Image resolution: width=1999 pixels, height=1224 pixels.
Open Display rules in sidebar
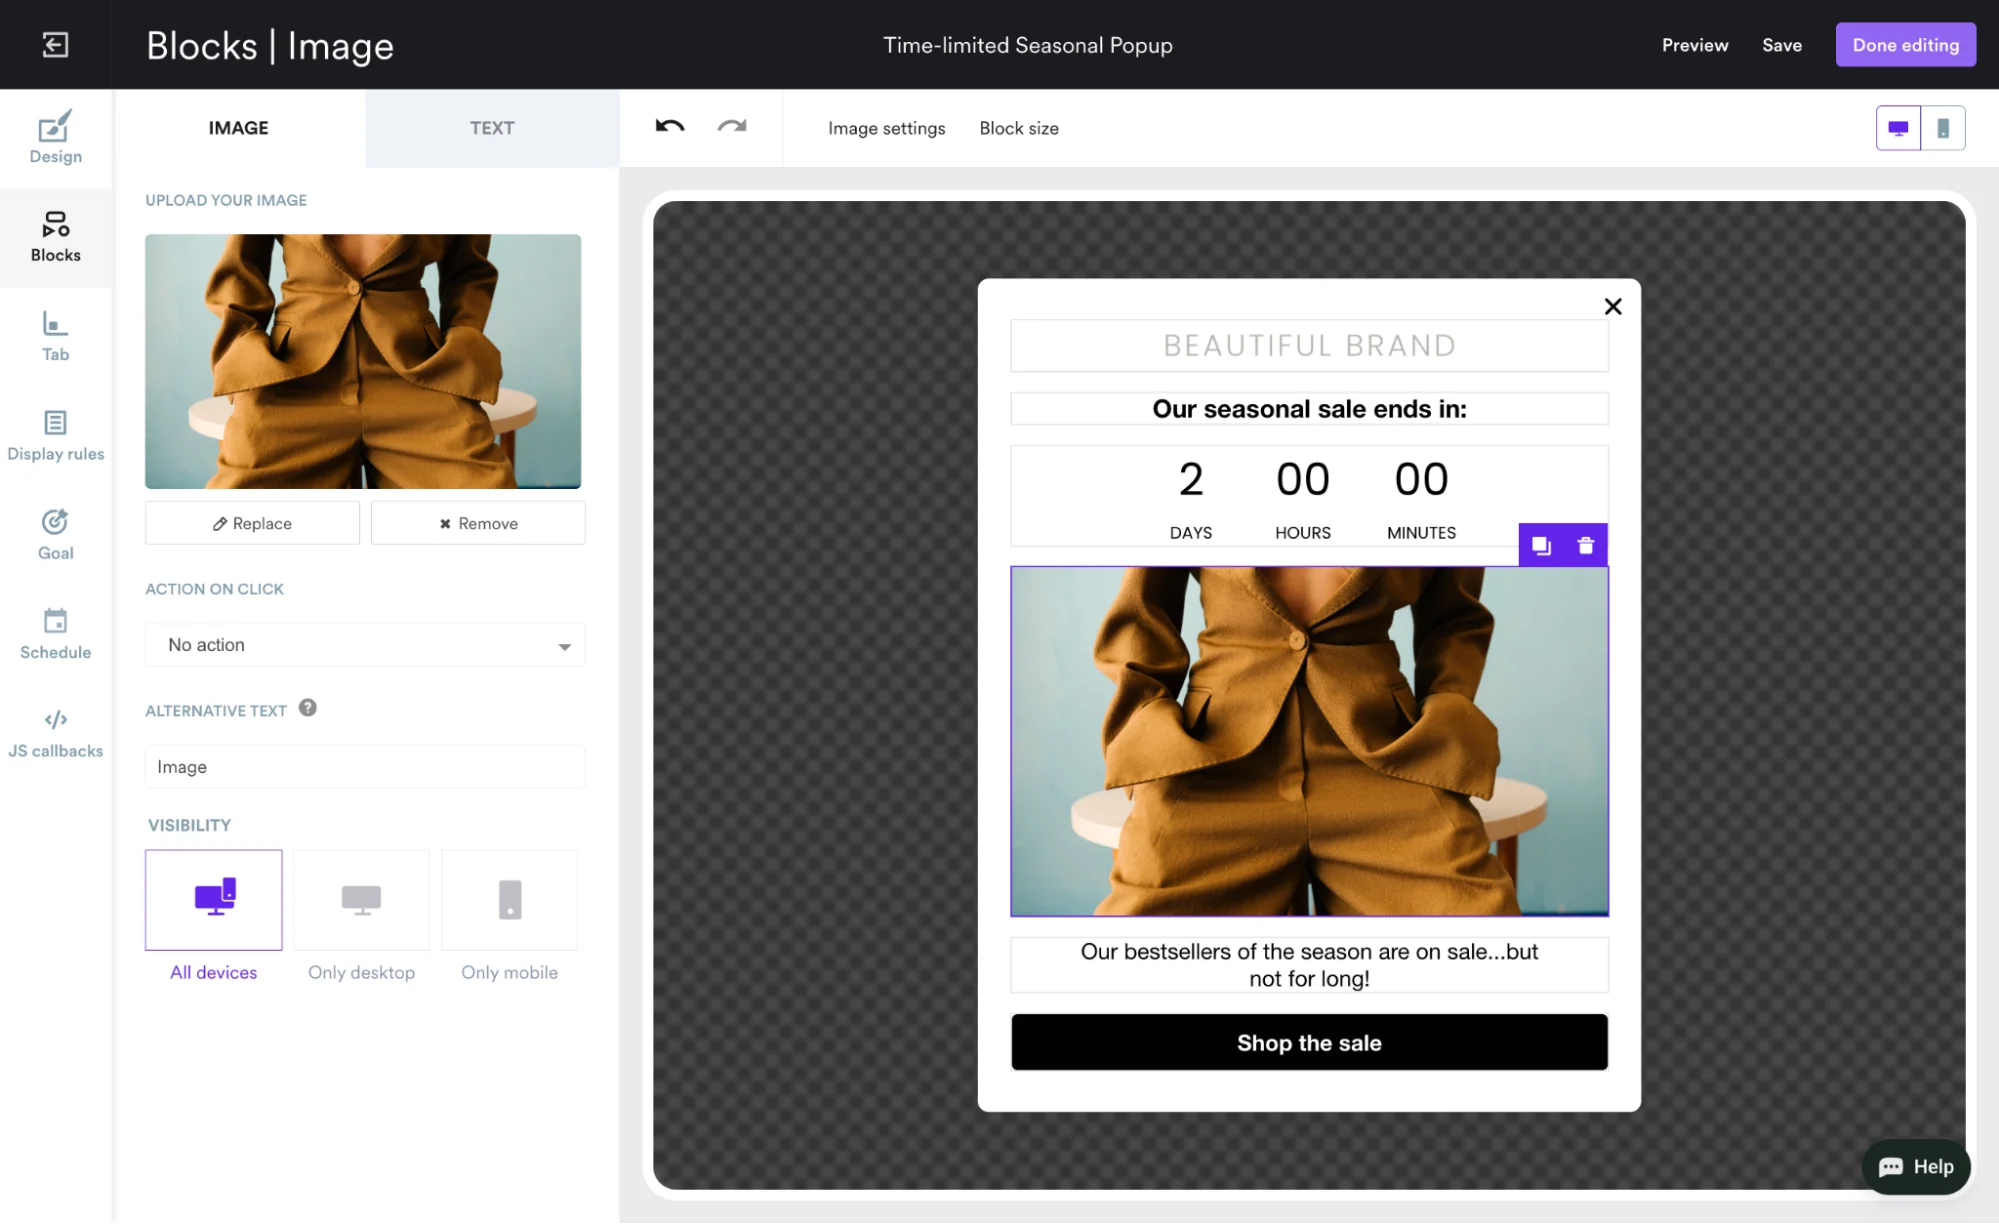(55, 435)
